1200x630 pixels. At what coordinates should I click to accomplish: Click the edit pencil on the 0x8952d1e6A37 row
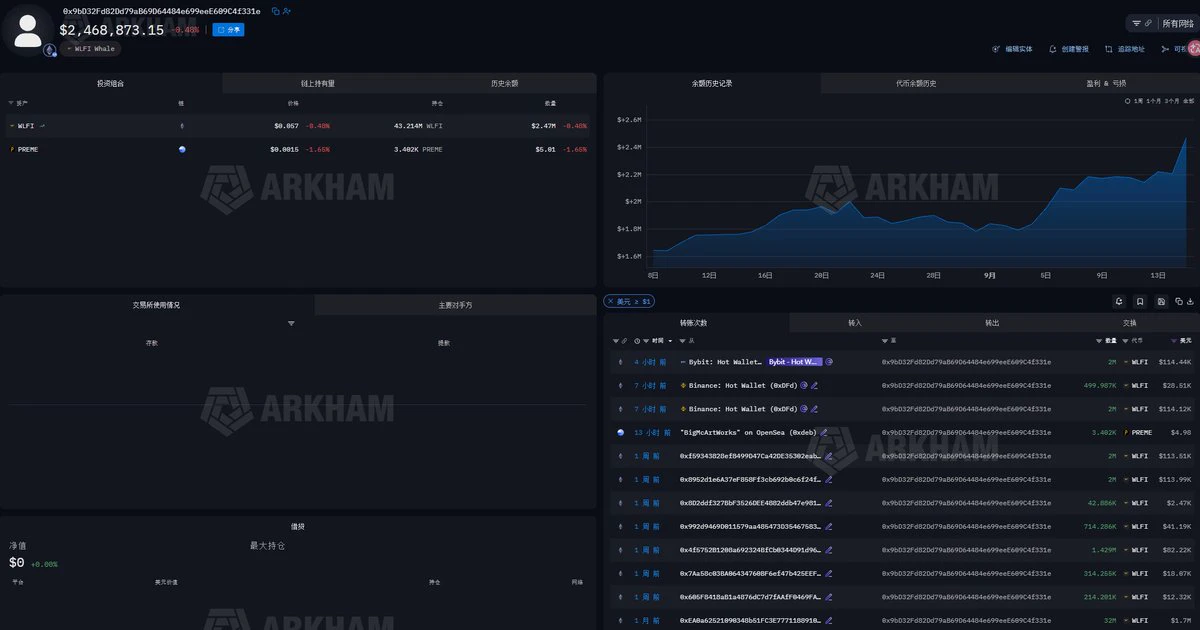[x=828, y=479]
